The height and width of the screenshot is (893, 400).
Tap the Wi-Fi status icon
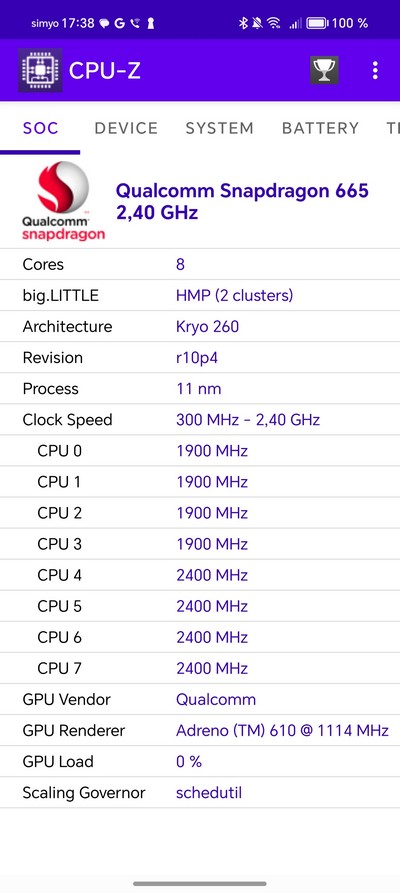pyautogui.click(x=274, y=23)
